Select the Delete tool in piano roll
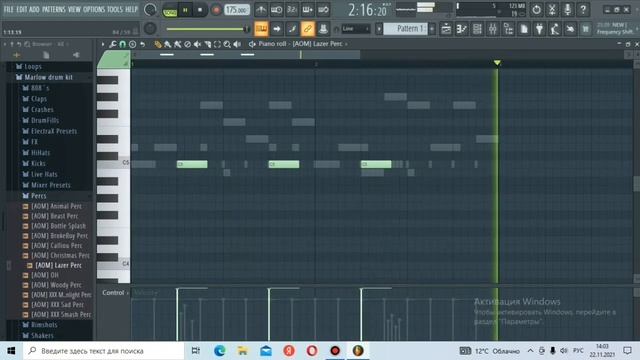This screenshot has width=640, height=360. 187,44
